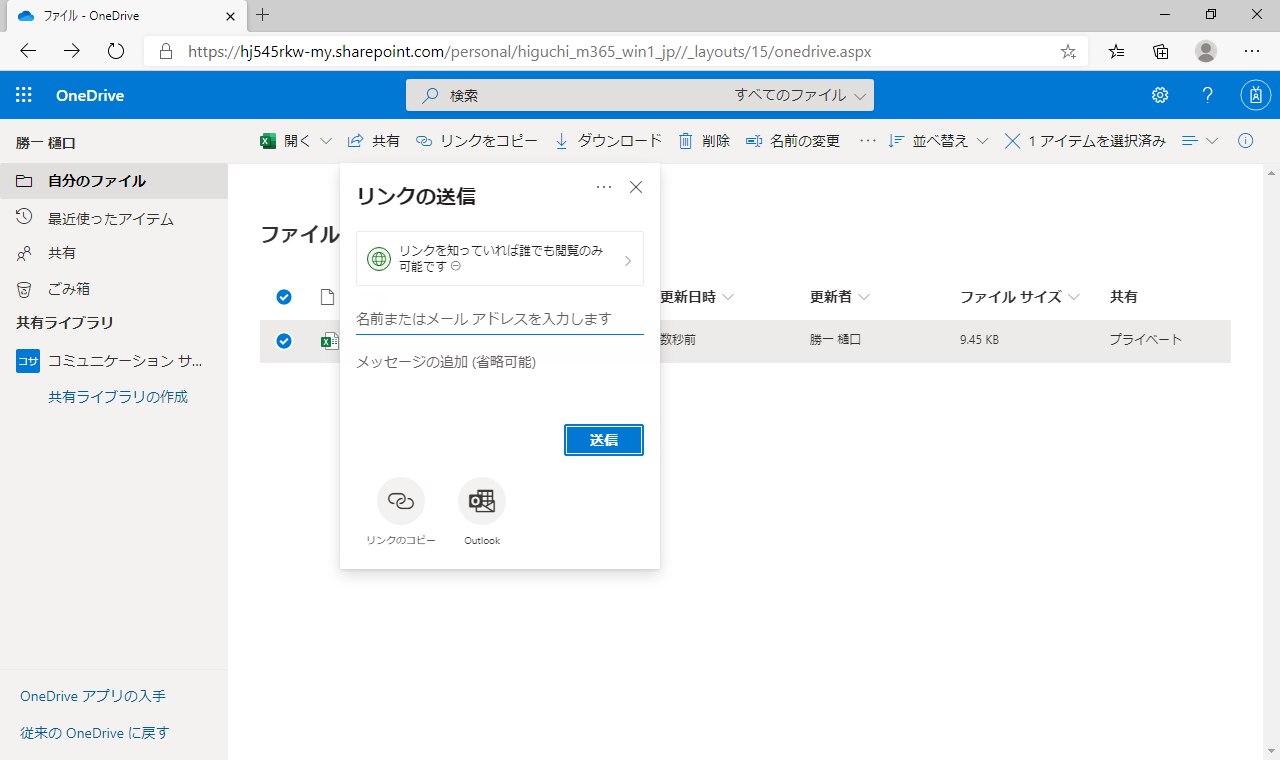Click the help question mark icon
Viewport: 1280px width, 760px height.
point(1208,96)
